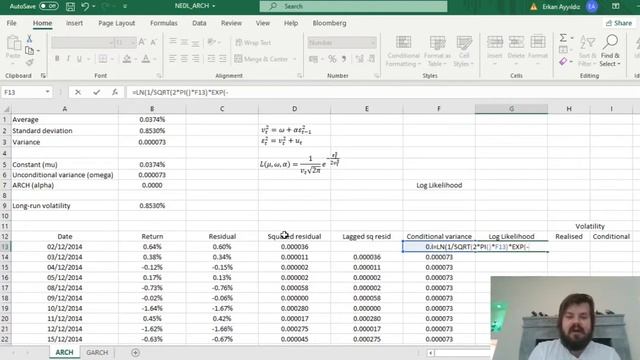Open the File menu
The height and width of the screenshot is (360, 640).
point(11,23)
